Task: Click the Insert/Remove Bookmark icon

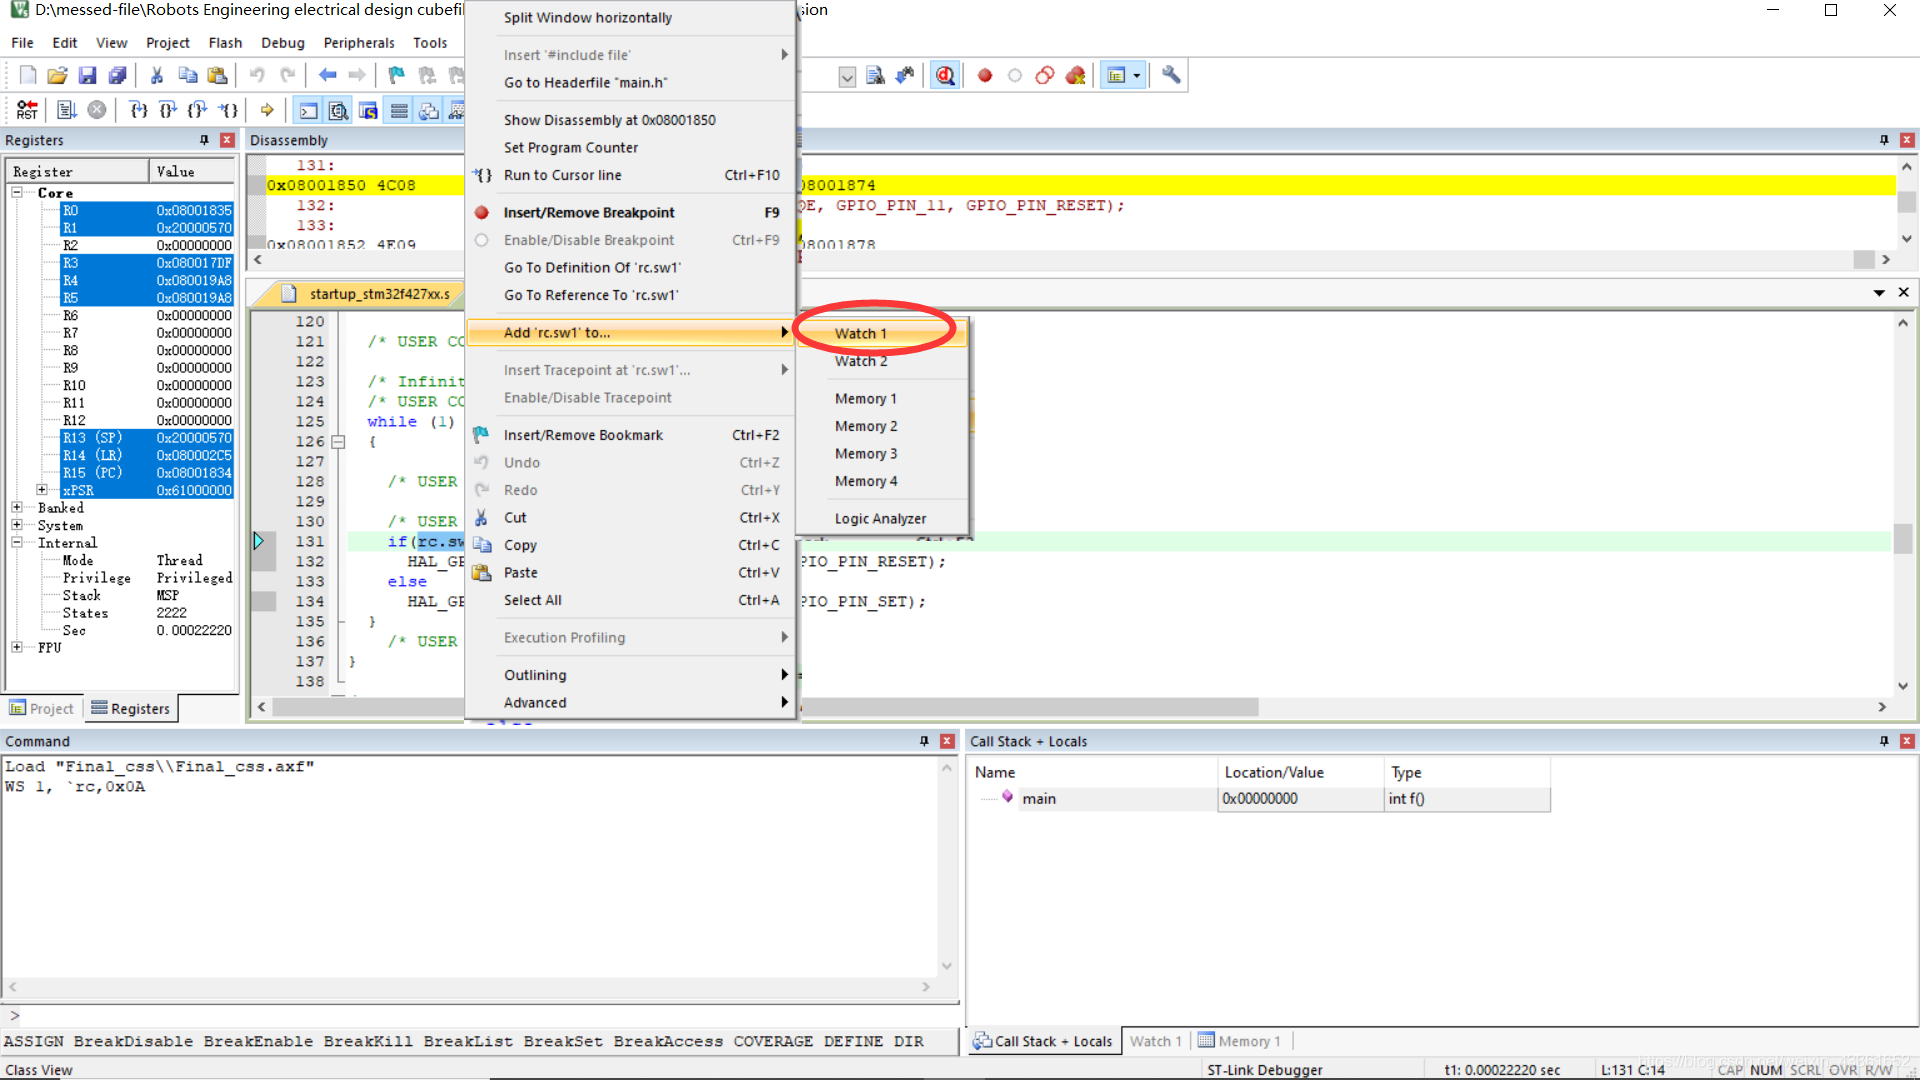Action: click(481, 434)
